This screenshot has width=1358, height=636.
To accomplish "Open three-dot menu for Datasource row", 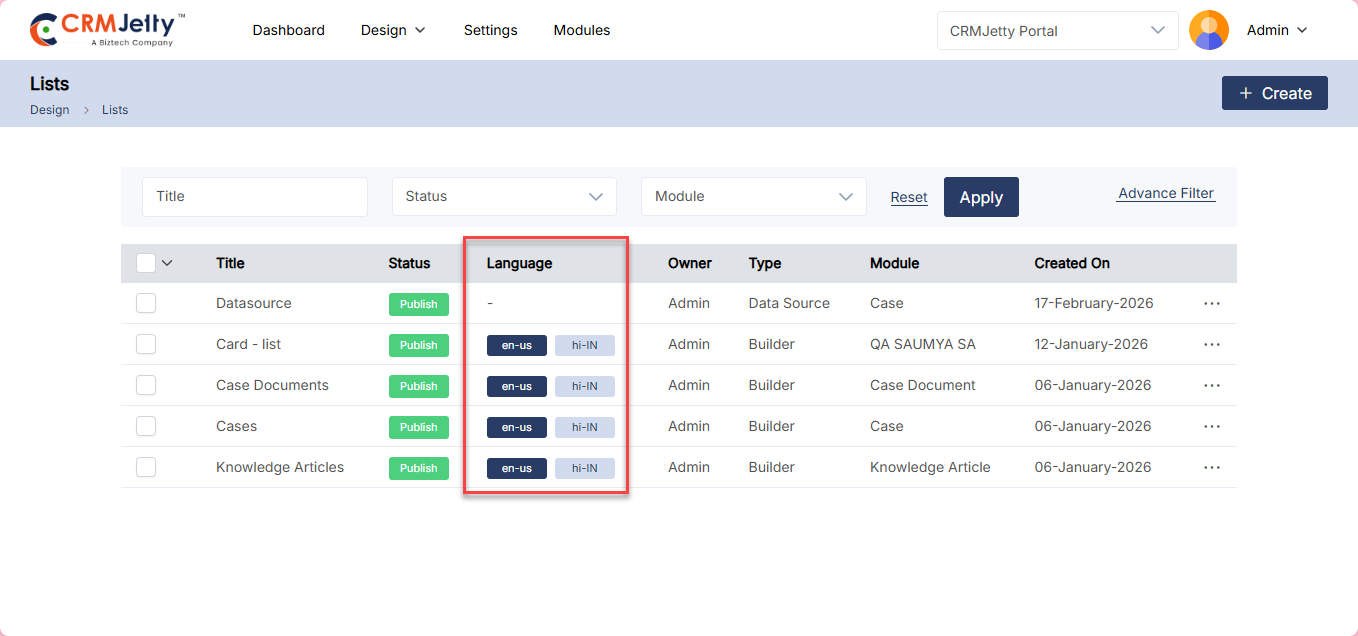I will coord(1212,303).
